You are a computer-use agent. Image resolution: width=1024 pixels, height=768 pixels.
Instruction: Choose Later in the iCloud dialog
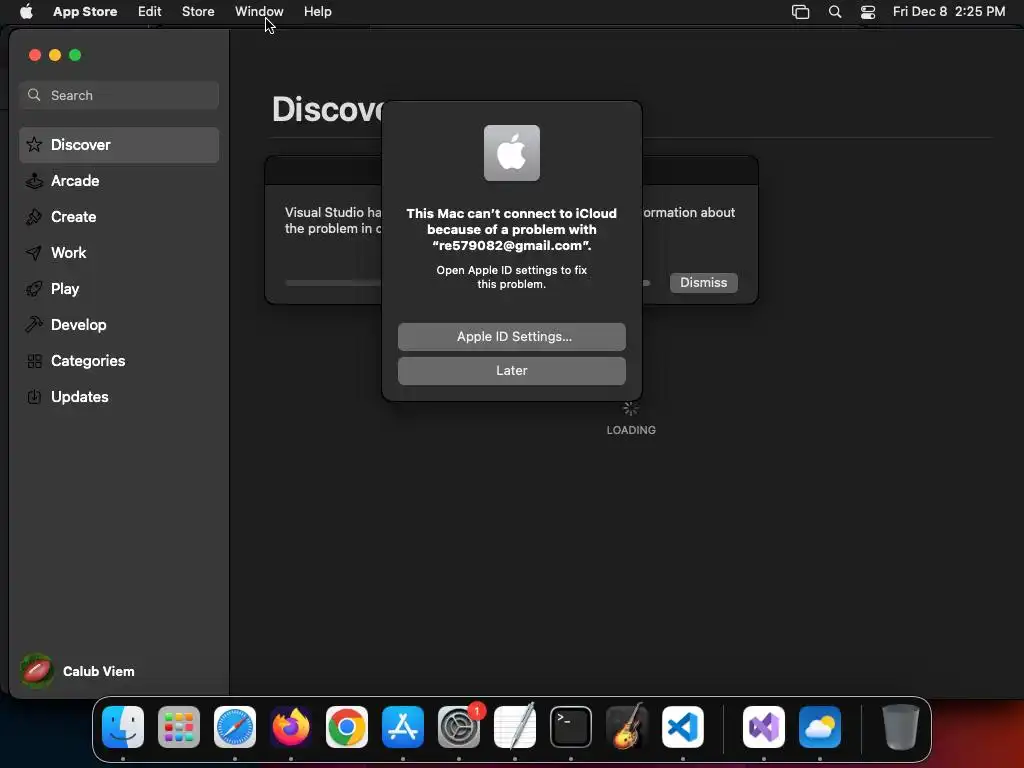pos(511,371)
